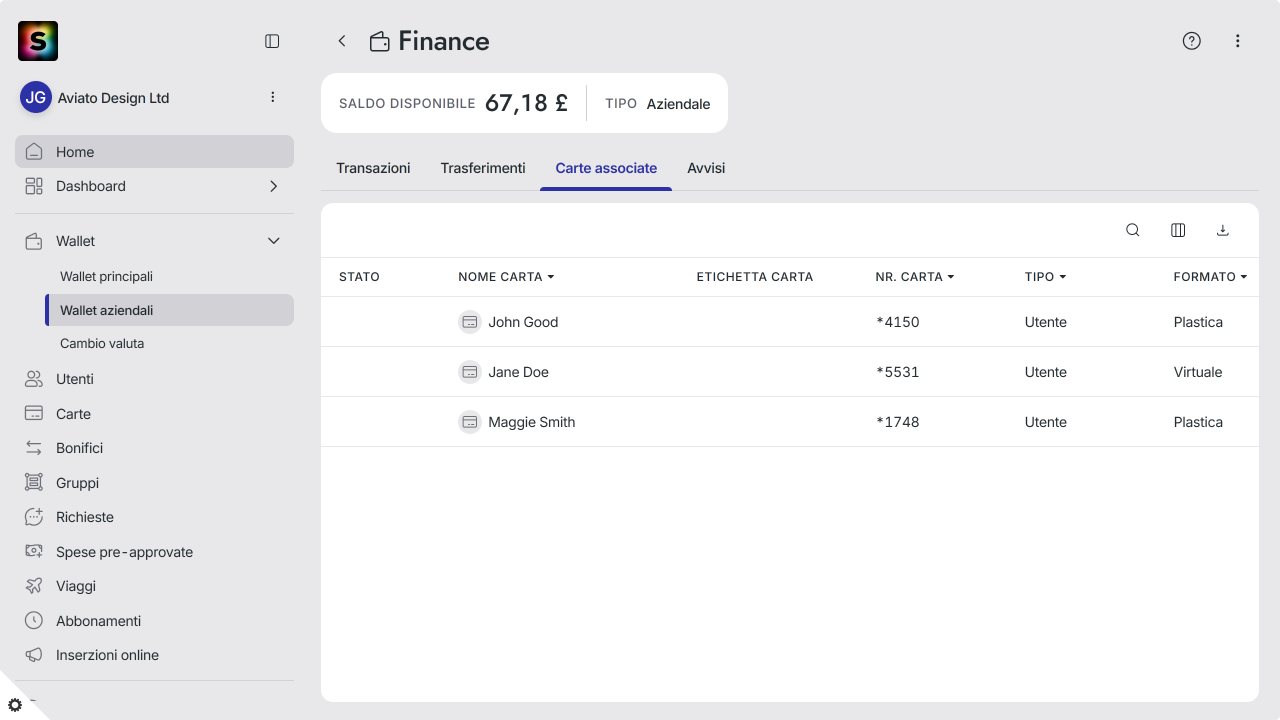Image resolution: width=1280 pixels, height=720 pixels.
Task: Click the colorful S app logo
Action: click(38, 41)
